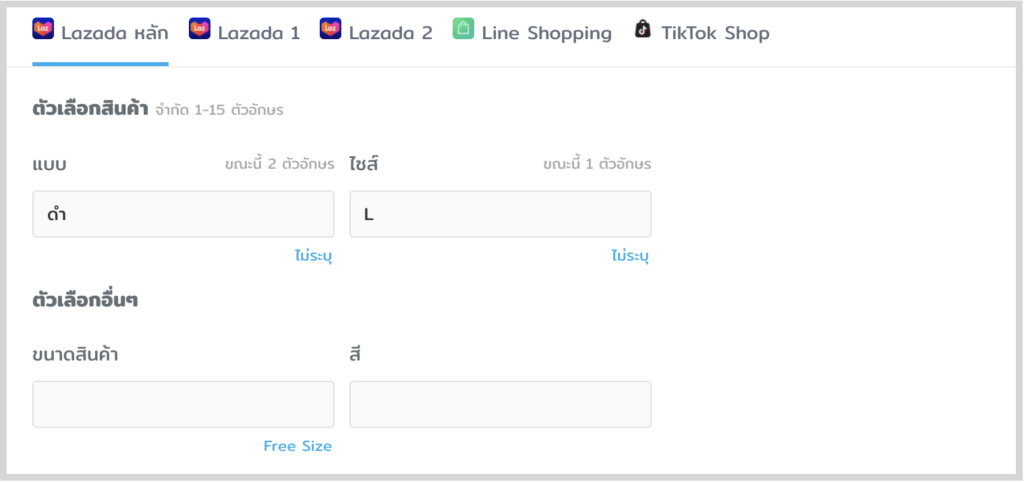Open the Lazada 1 tab
The height and width of the screenshot is (482, 1024).
(258, 33)
